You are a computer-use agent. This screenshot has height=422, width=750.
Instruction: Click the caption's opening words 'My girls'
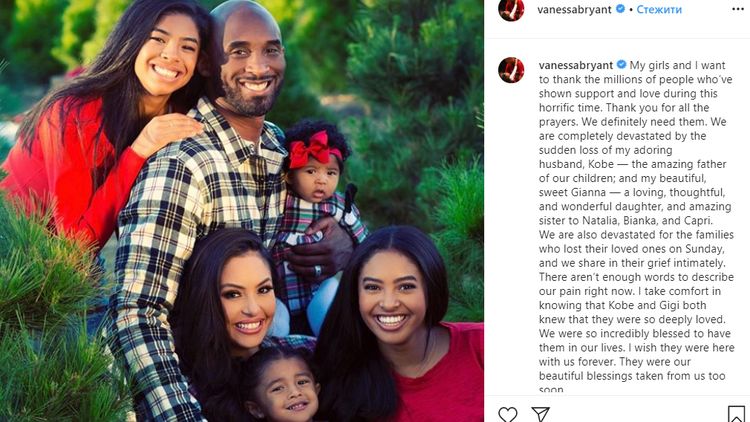[647, 65]
